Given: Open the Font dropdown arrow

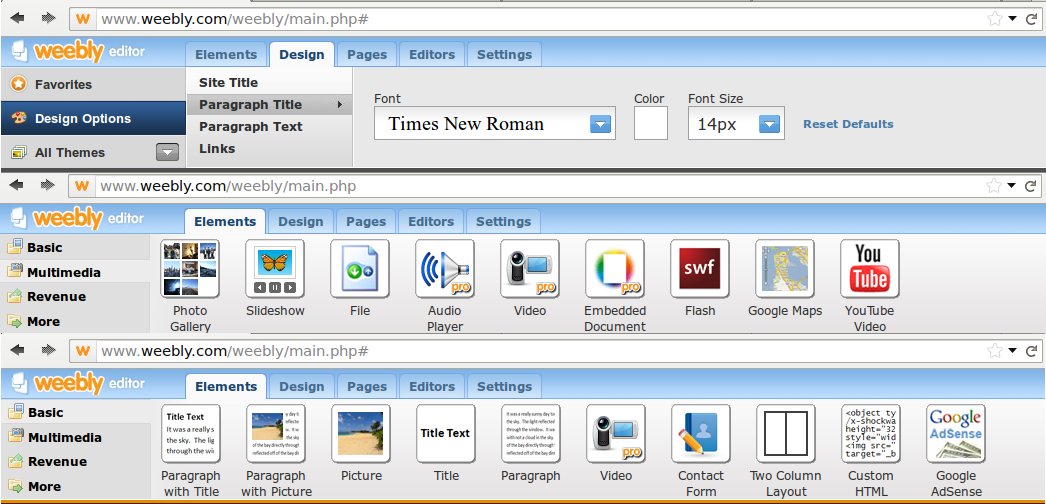Looking at the screenshot, I should [x=600, y=124].
